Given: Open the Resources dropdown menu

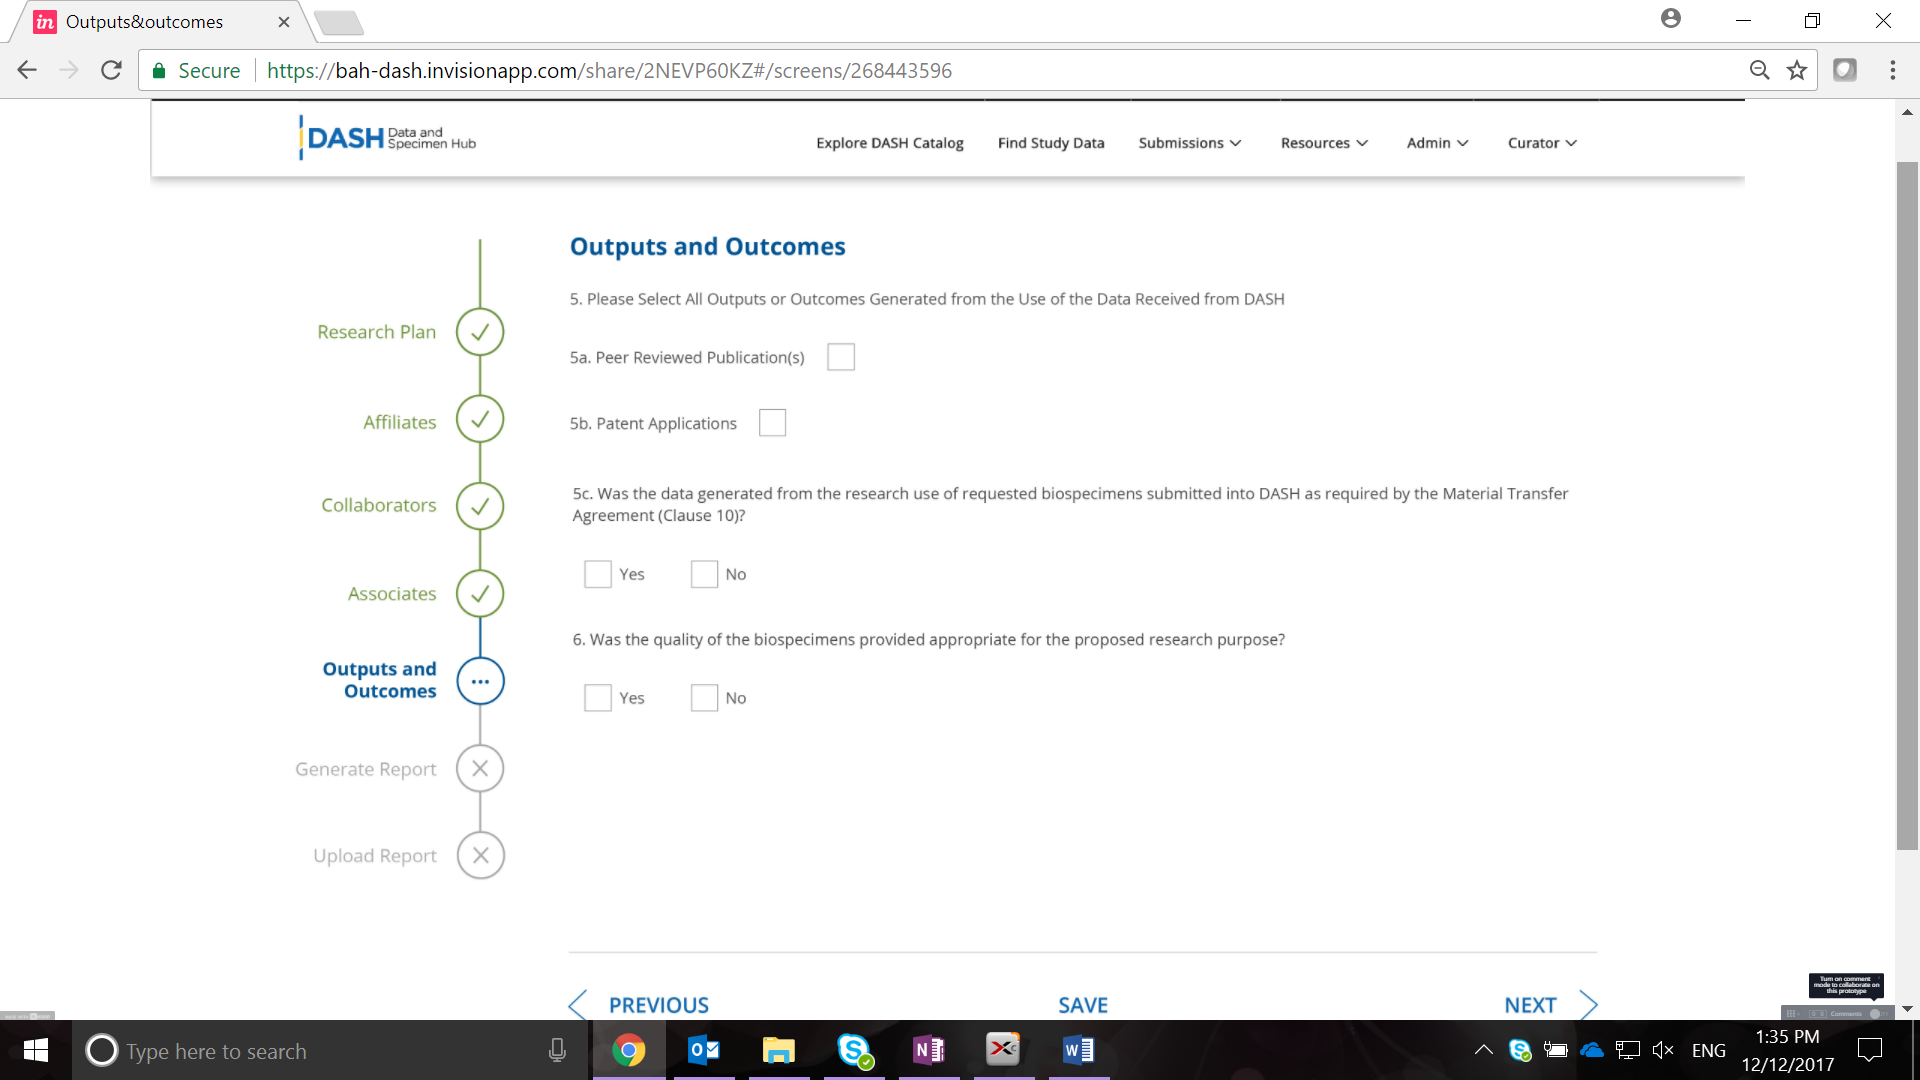Looking at the screenshot, I should pyautogui.click(x=1324, y=143).
